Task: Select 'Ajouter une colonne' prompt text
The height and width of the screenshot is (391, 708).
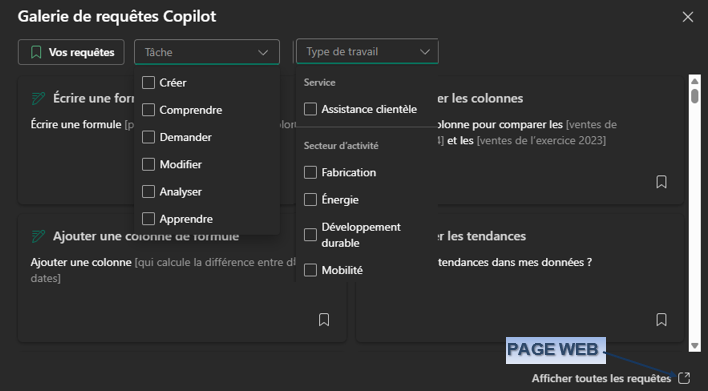Action: pos(81,262)
